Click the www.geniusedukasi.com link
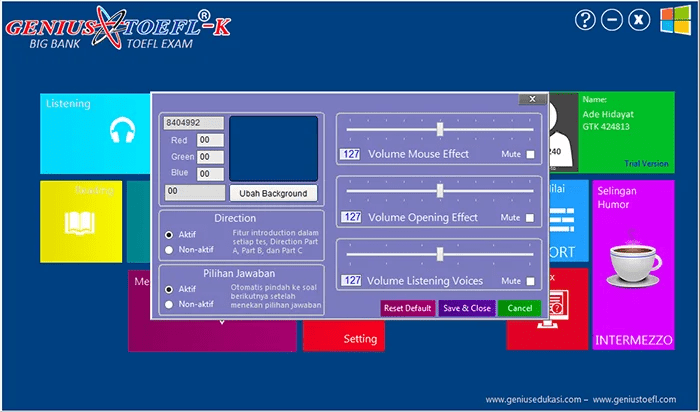 (533, 400)
